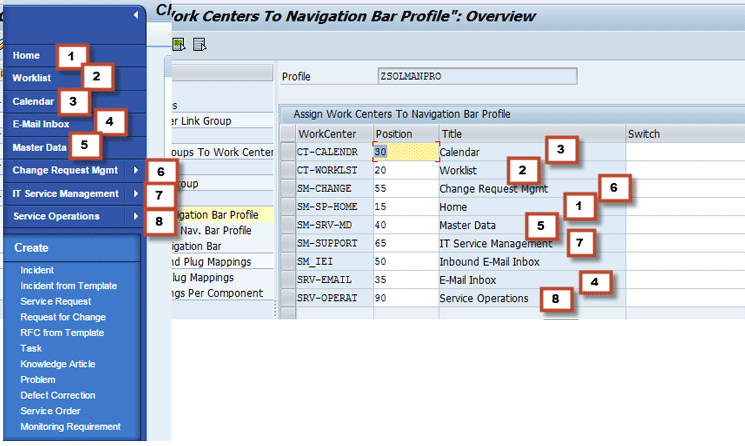The width and height of the screenshot is (745, 446).
Task: Expand the IT Service Management submenu arrow
Action: pyautogui.click(x=135, y=193)
